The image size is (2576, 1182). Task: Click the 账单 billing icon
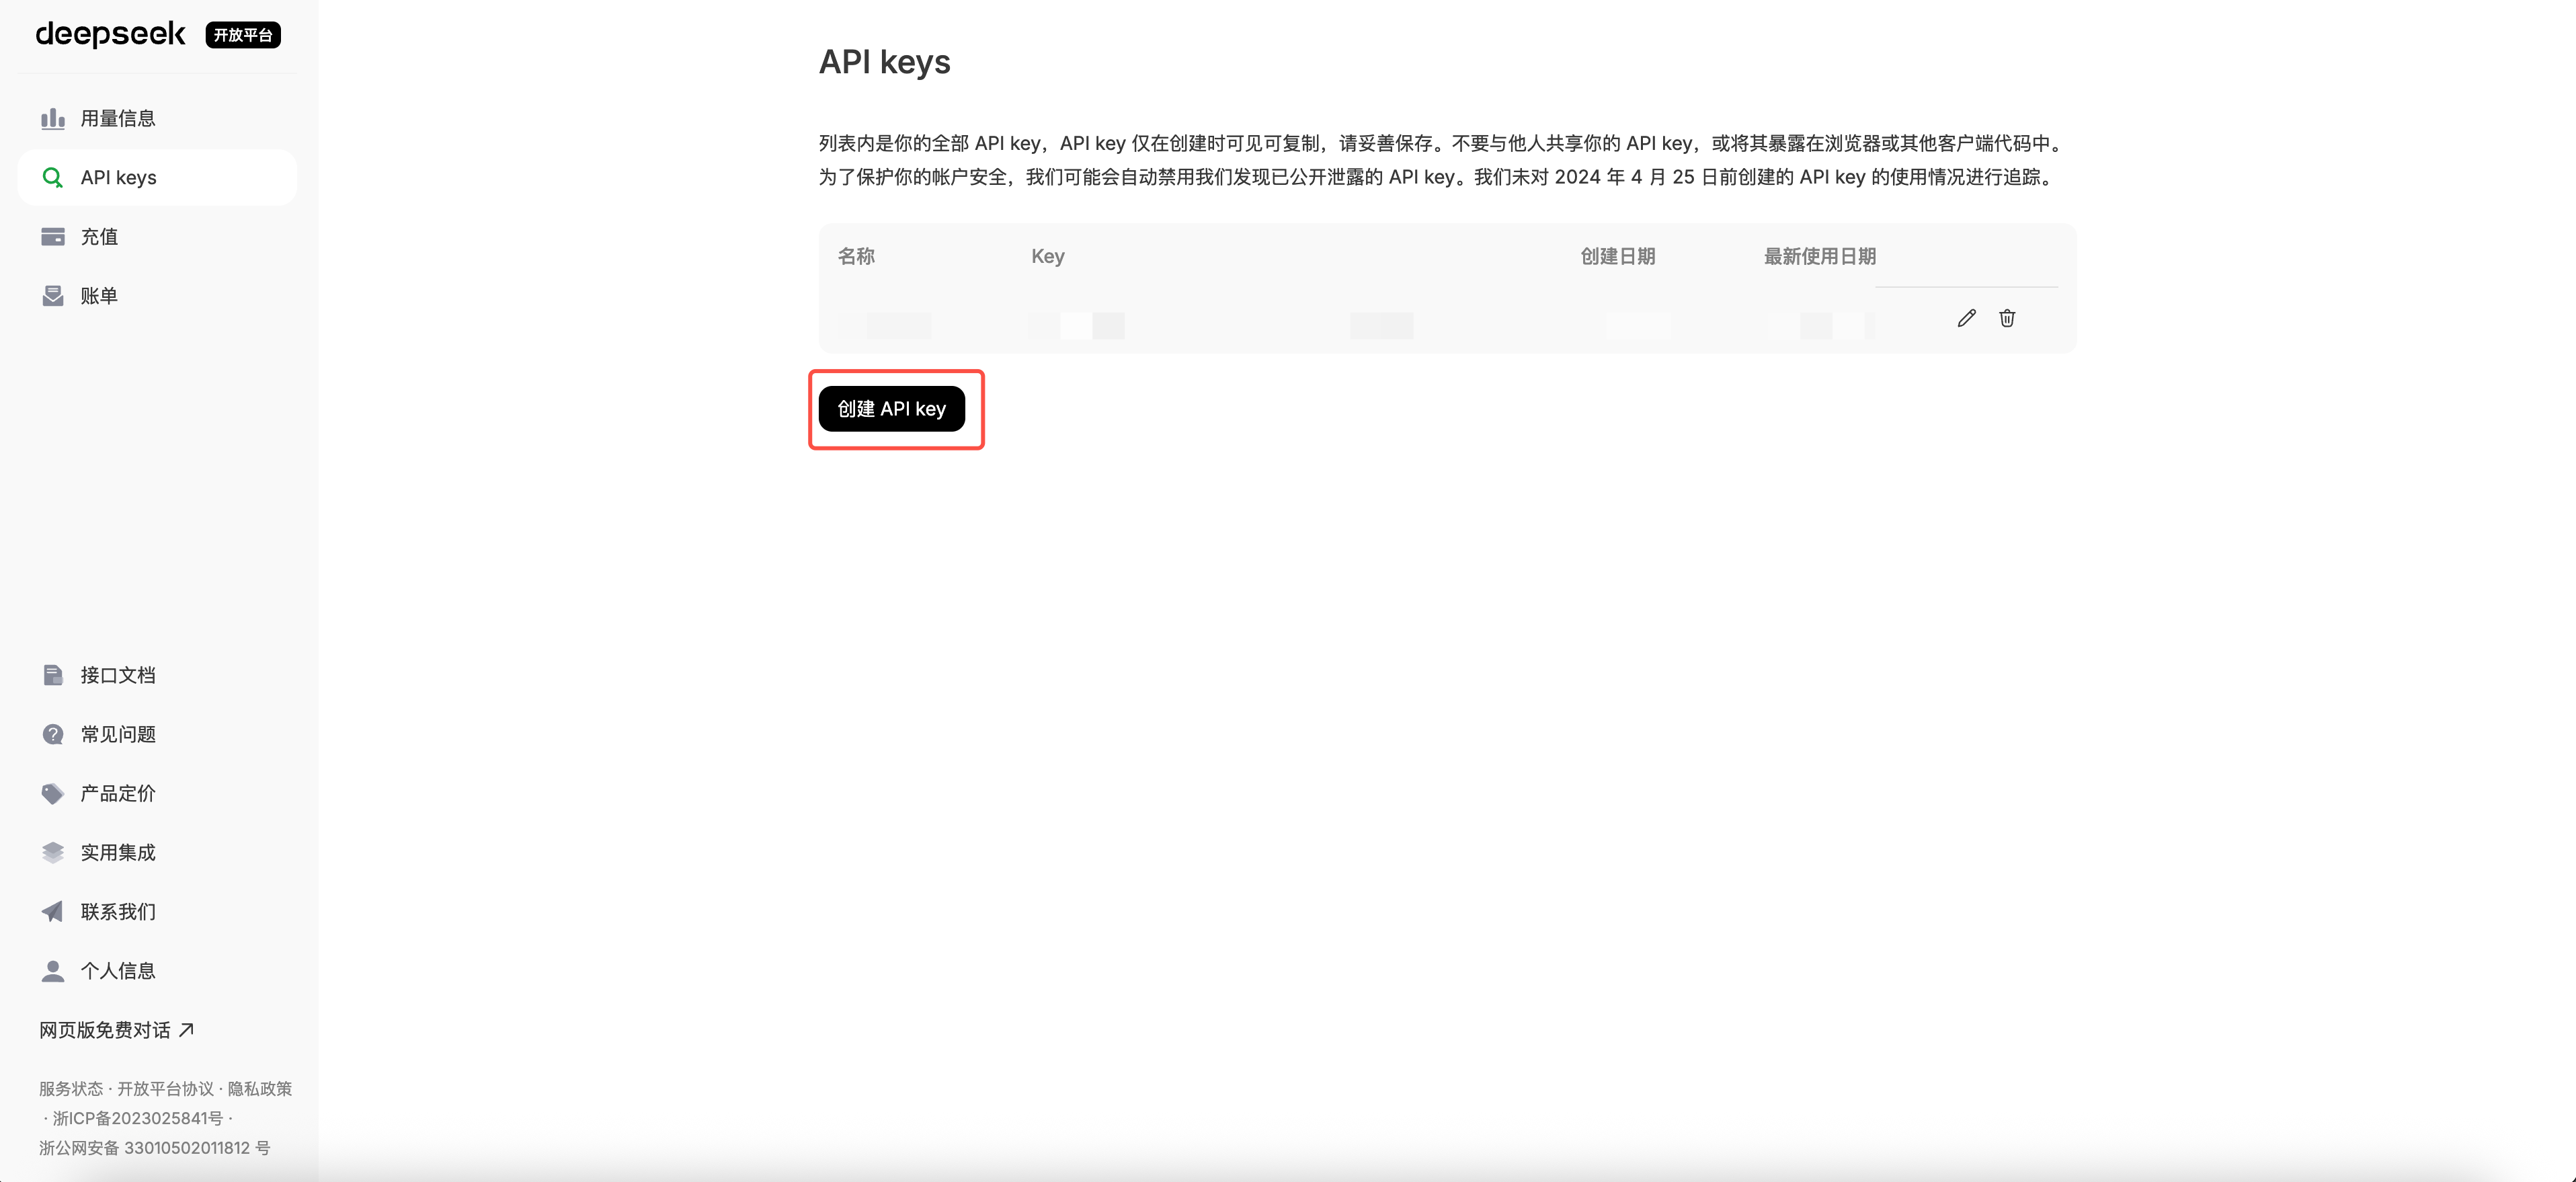pos(53,296)
